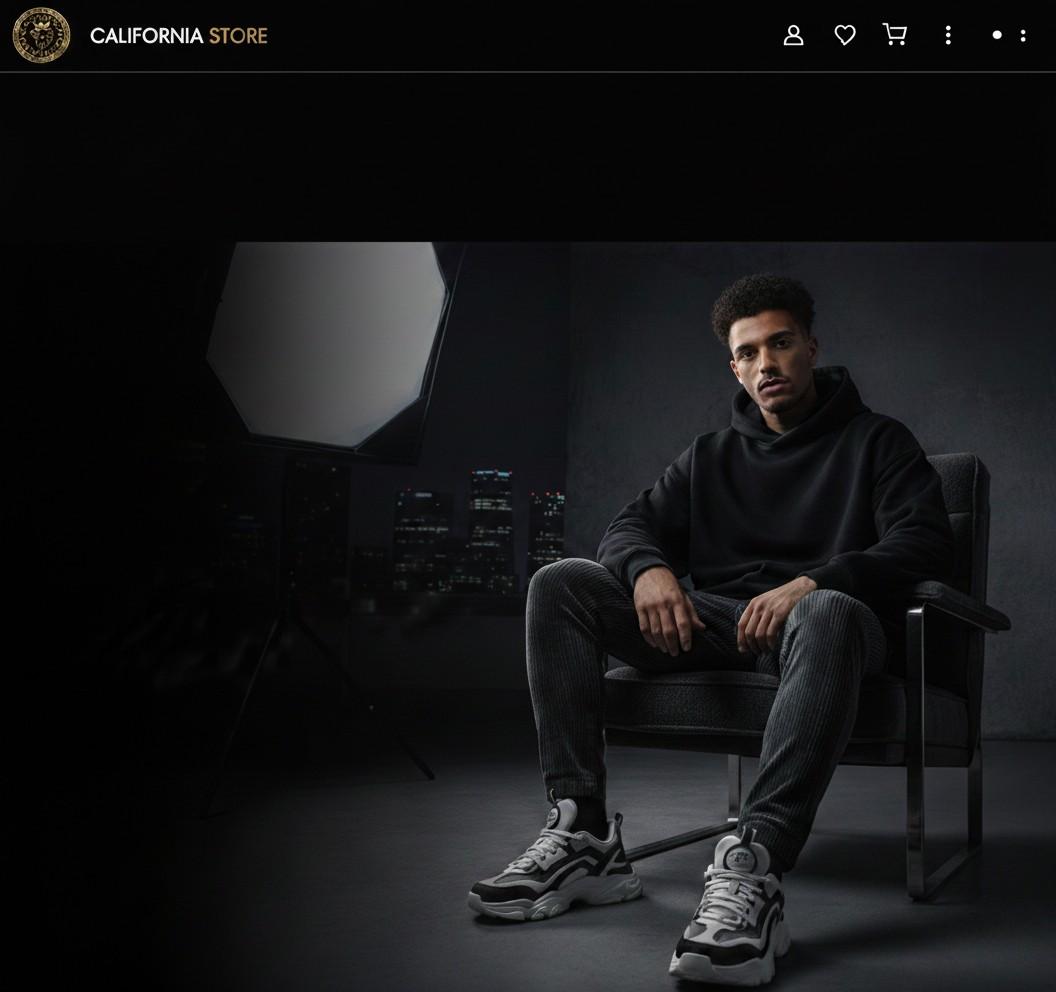This screenshot has width=1056, height=992.
Task: Click the two-dot icon at far right
Action: [x=1023, y=36]
